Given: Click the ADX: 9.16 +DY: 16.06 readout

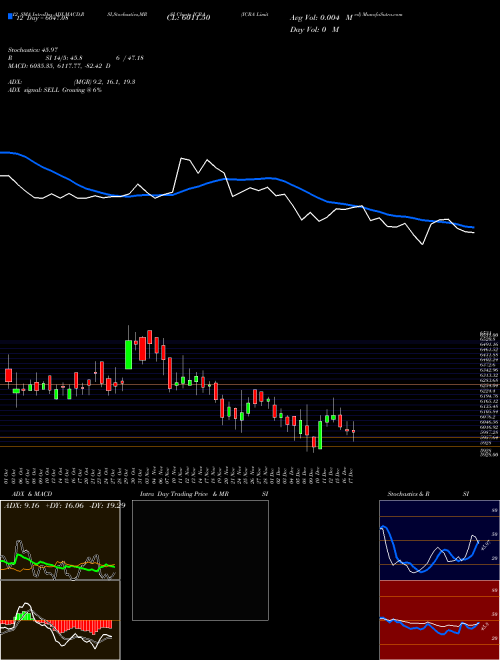Looking at the screenshot, I should (65, 505).
